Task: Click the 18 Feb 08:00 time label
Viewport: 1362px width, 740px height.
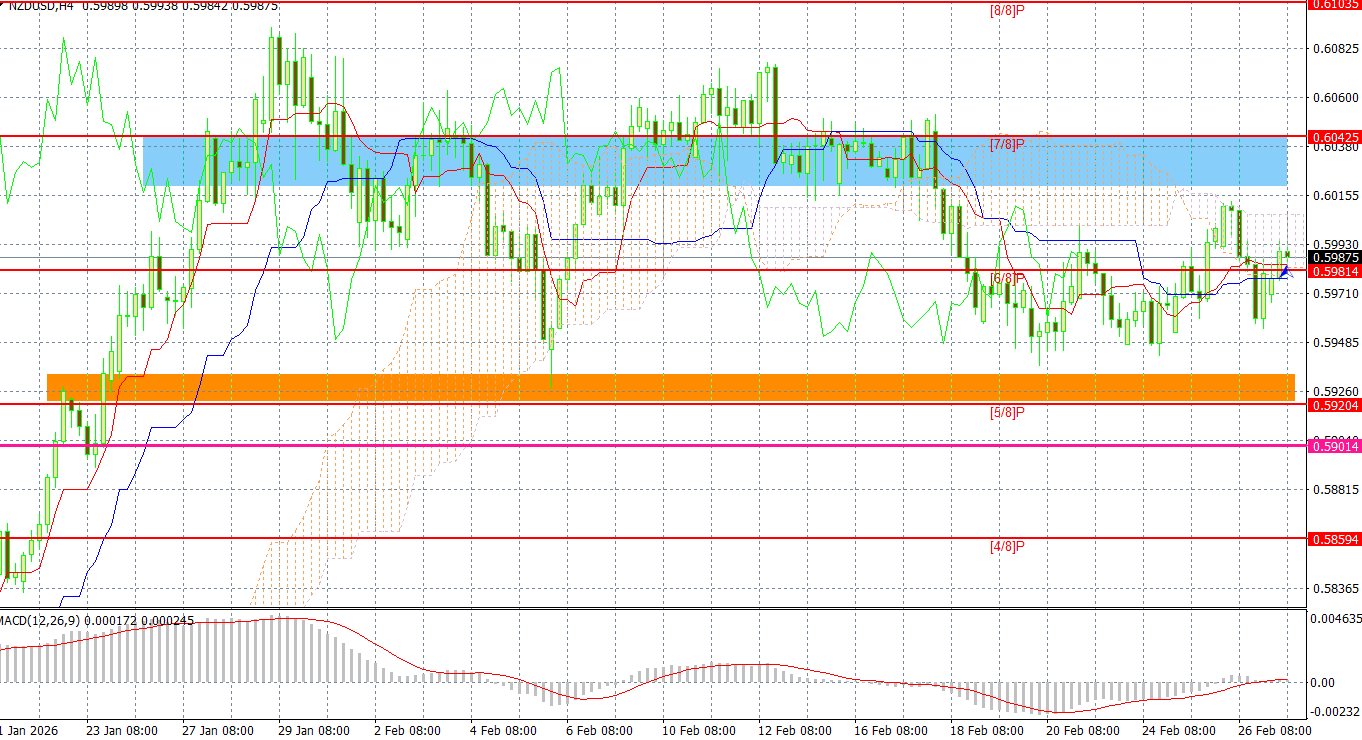Action: pyautogui.click(x=985, y=731)
